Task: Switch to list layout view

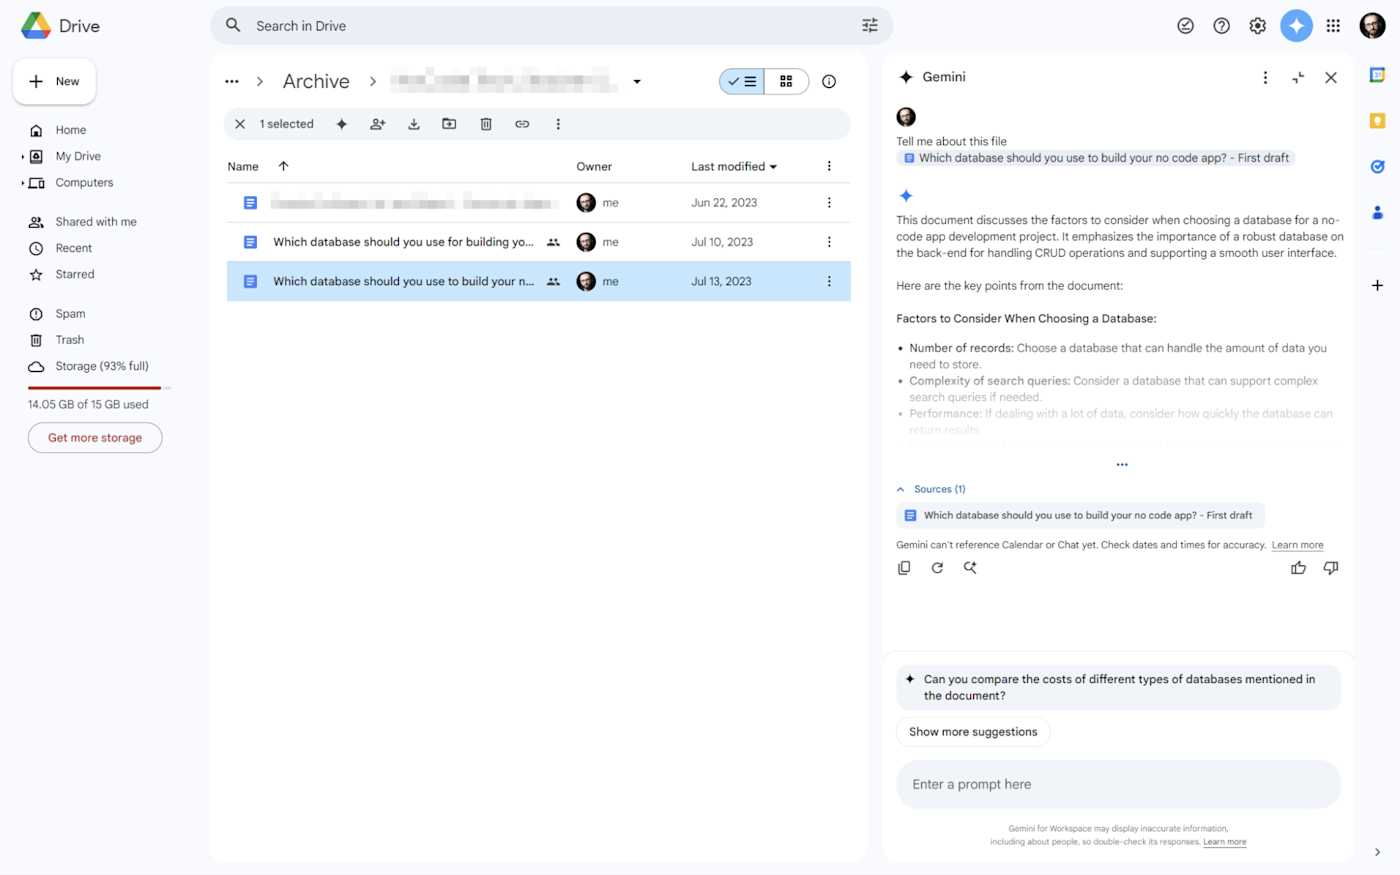Action: pyautogui.click(x=742, y=82)
